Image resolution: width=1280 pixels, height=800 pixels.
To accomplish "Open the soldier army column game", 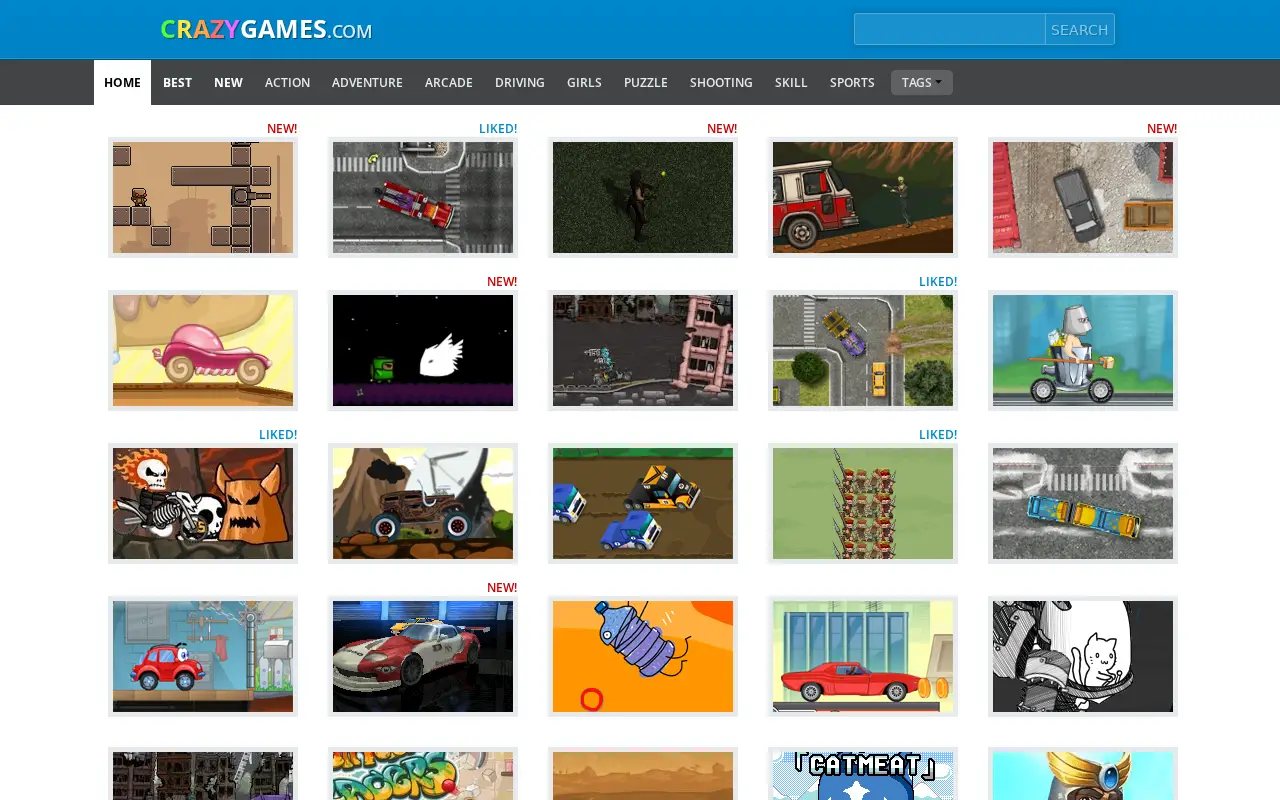I will [863, 503].
